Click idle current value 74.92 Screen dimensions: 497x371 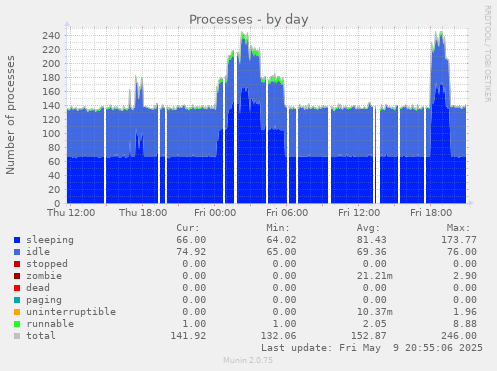191,252
